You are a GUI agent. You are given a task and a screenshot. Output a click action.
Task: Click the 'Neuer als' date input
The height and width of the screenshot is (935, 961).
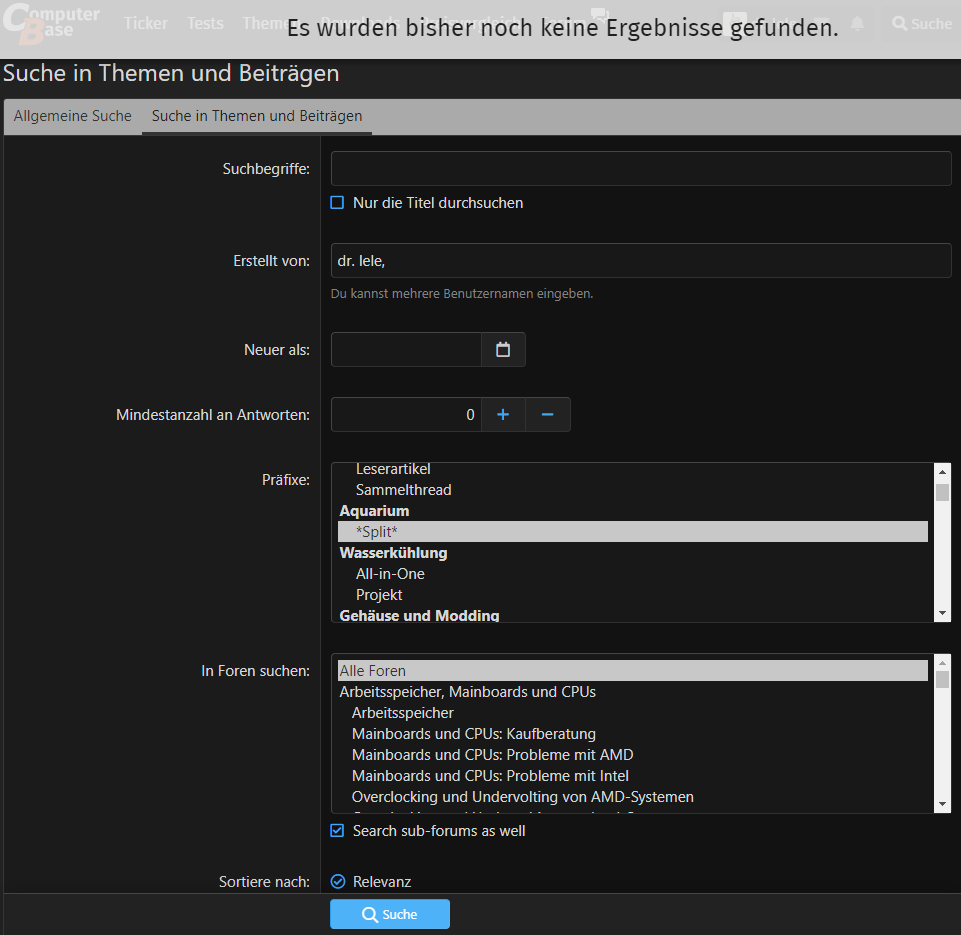pos(406,350)
